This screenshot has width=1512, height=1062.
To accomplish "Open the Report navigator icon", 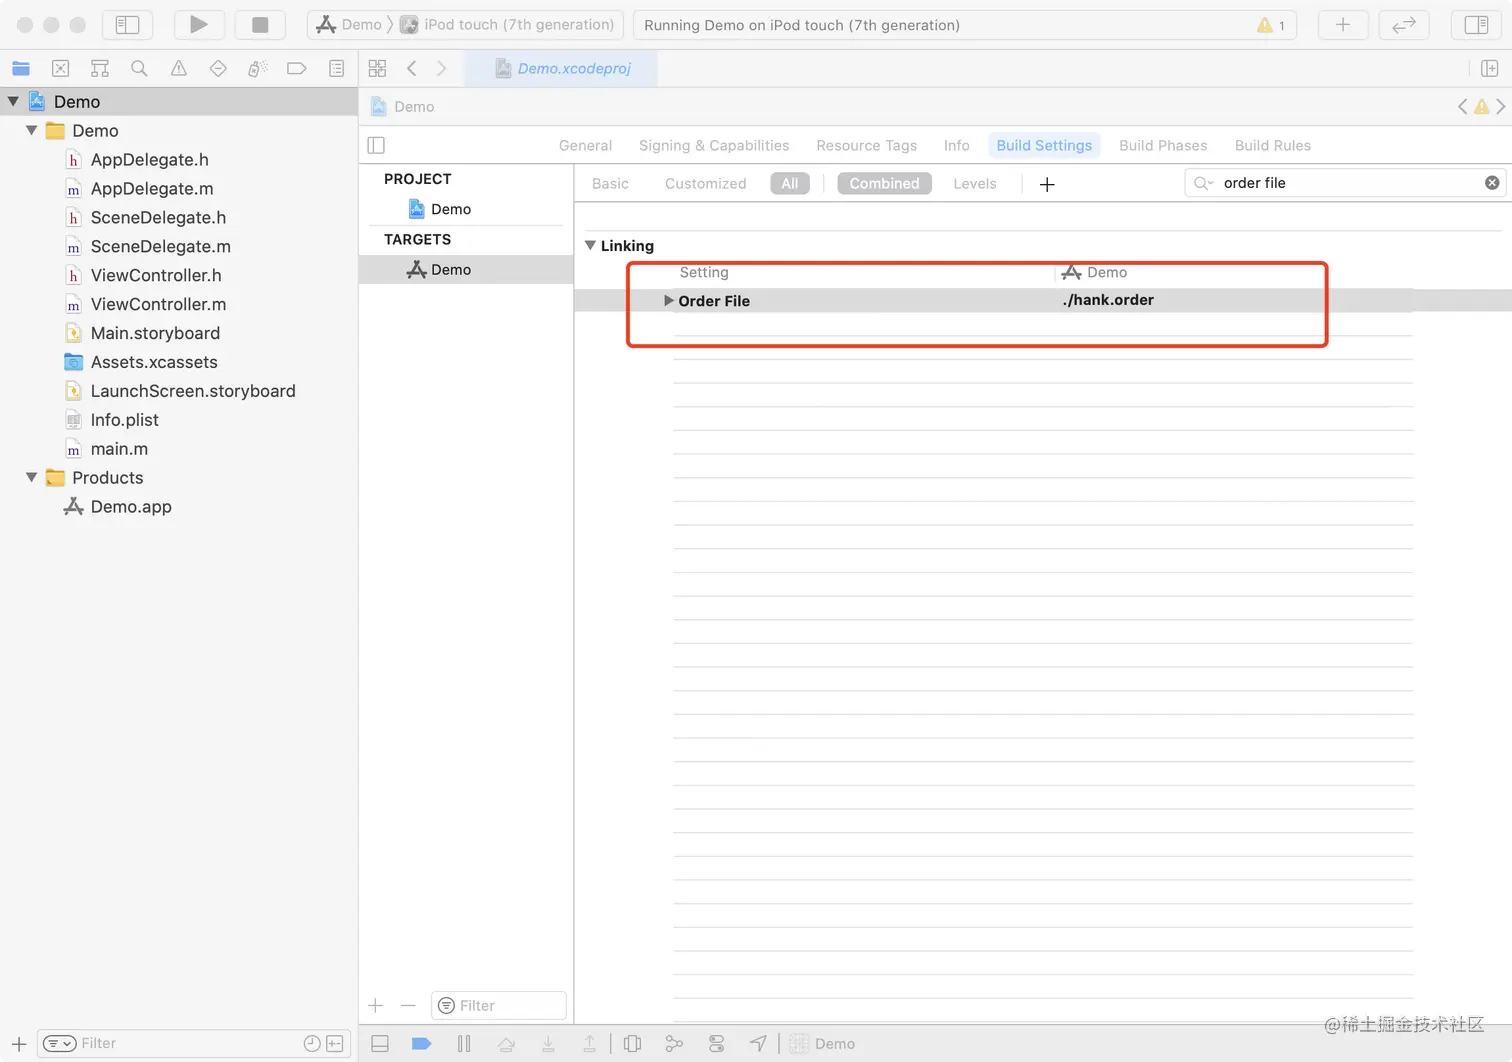I will click(x=337, y=68).
